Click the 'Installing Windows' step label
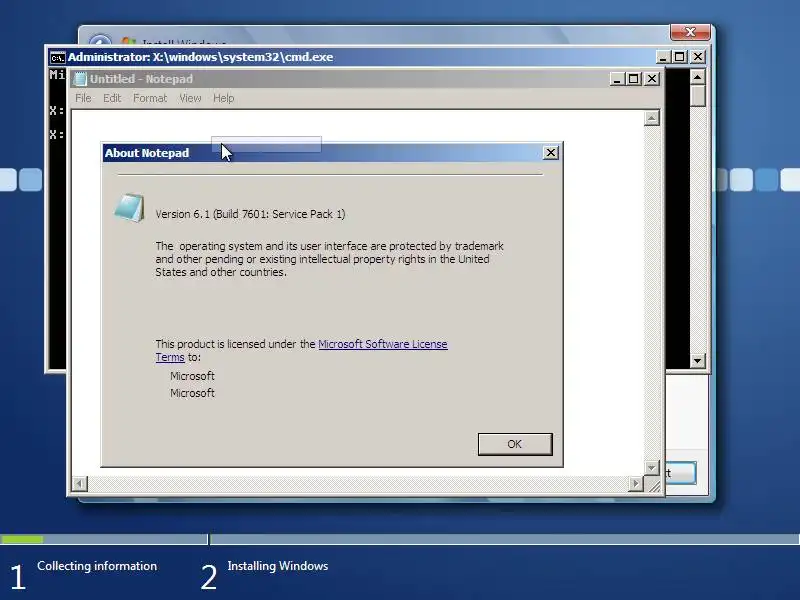The image size is (800, 600). pyautogui.click(x=278, y=566)
